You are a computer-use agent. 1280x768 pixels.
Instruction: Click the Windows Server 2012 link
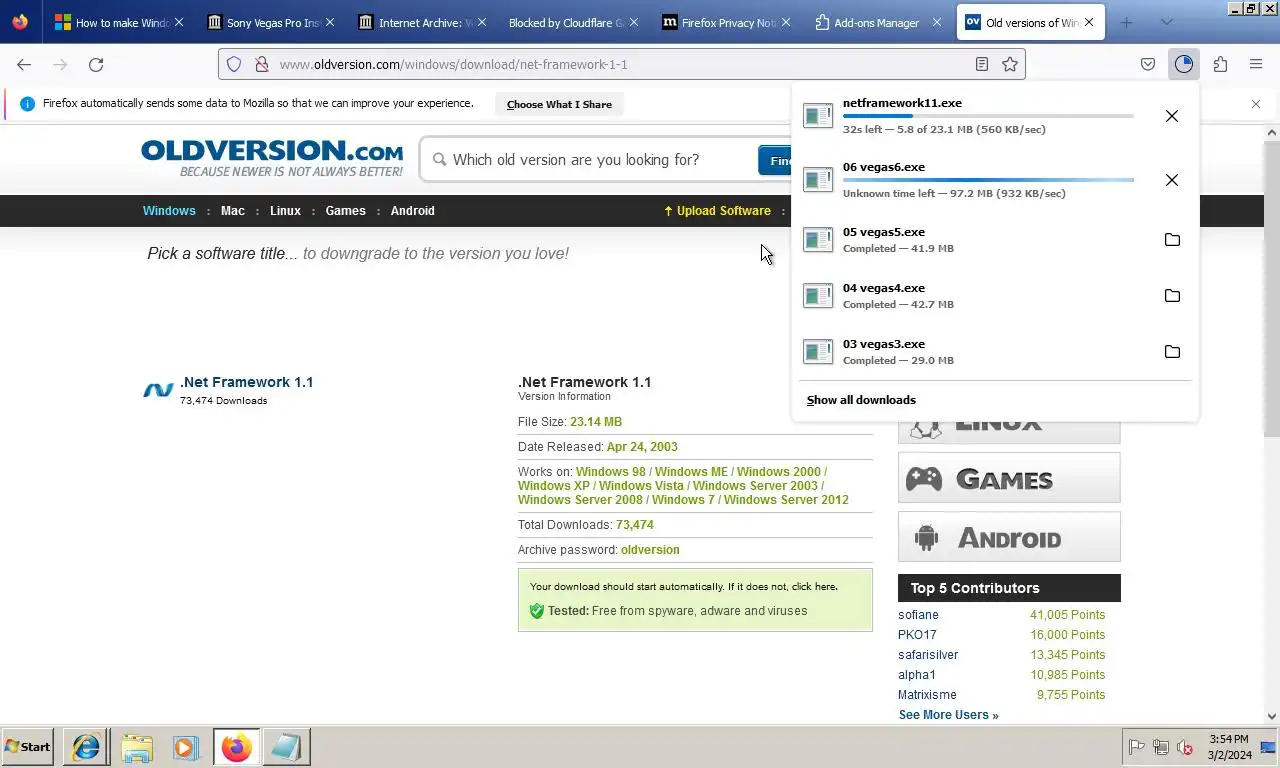click(786, 500)
